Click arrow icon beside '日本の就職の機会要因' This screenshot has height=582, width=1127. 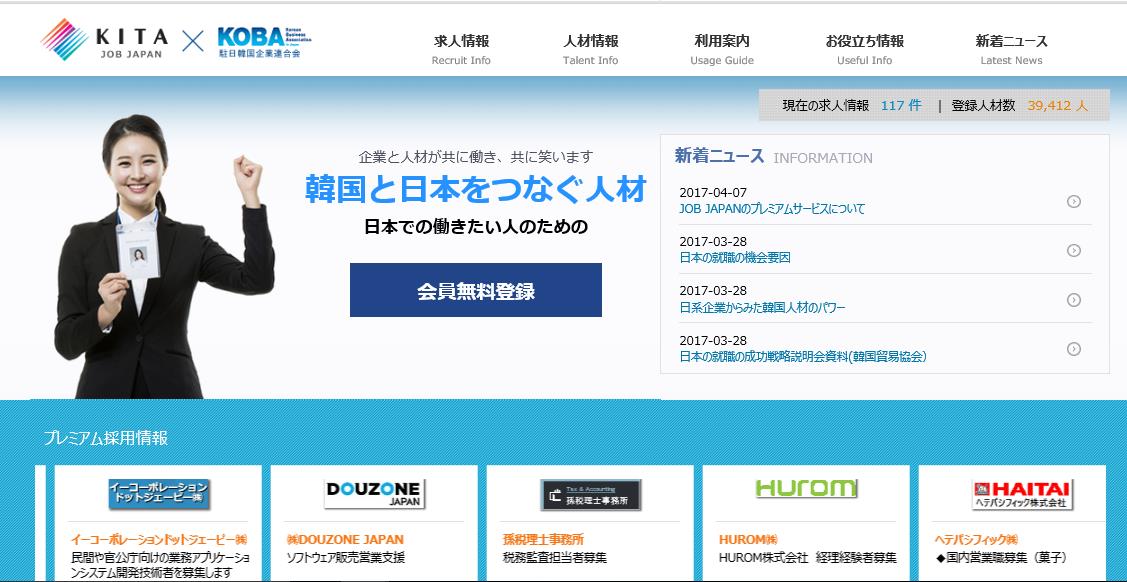pos(1074,250)
